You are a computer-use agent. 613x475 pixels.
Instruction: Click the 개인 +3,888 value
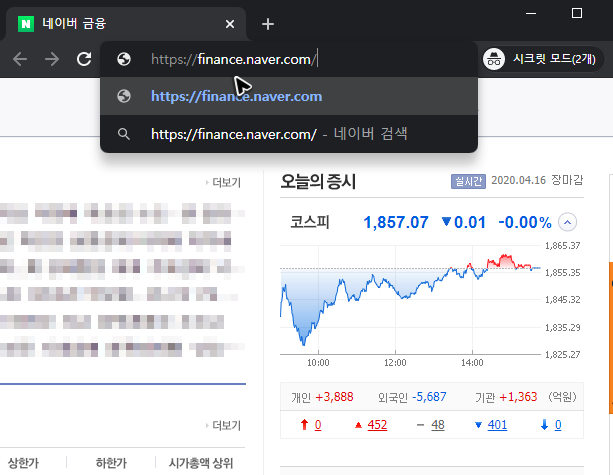tap(334, 397)
